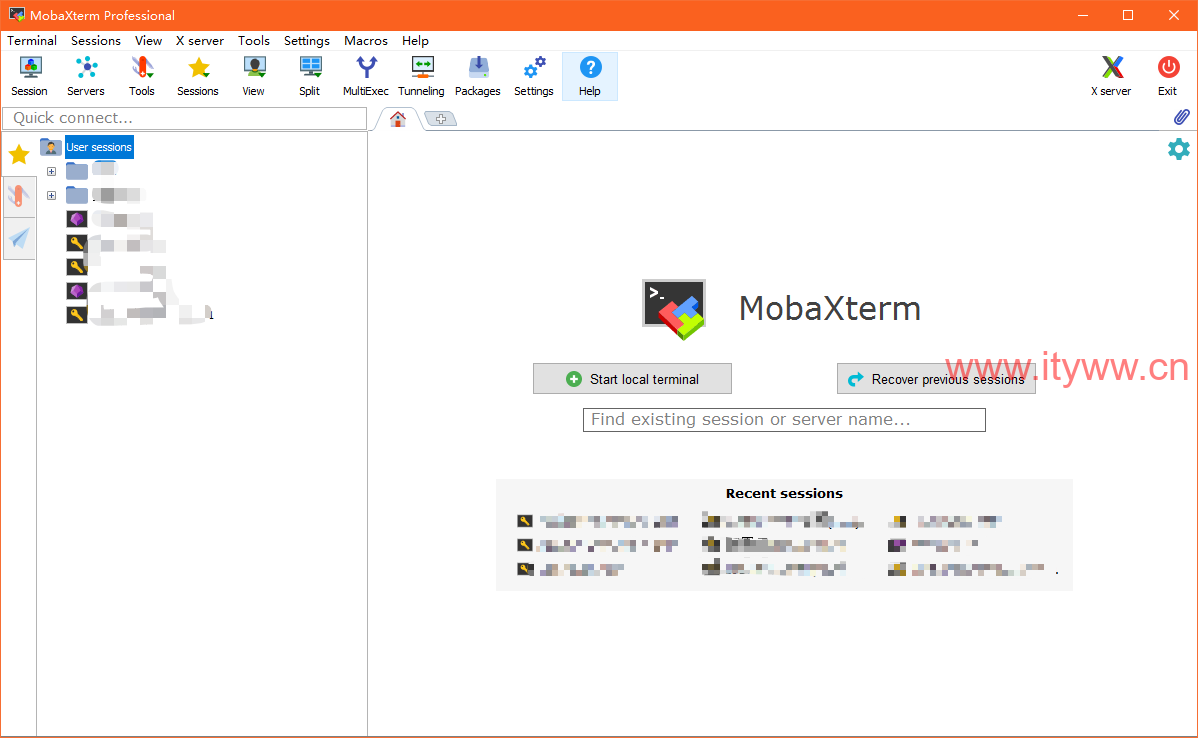Open the Sessions menu in menu bar
Image resolution: width=1198 pixels, height=738 pixels.
tap(96, 40)
